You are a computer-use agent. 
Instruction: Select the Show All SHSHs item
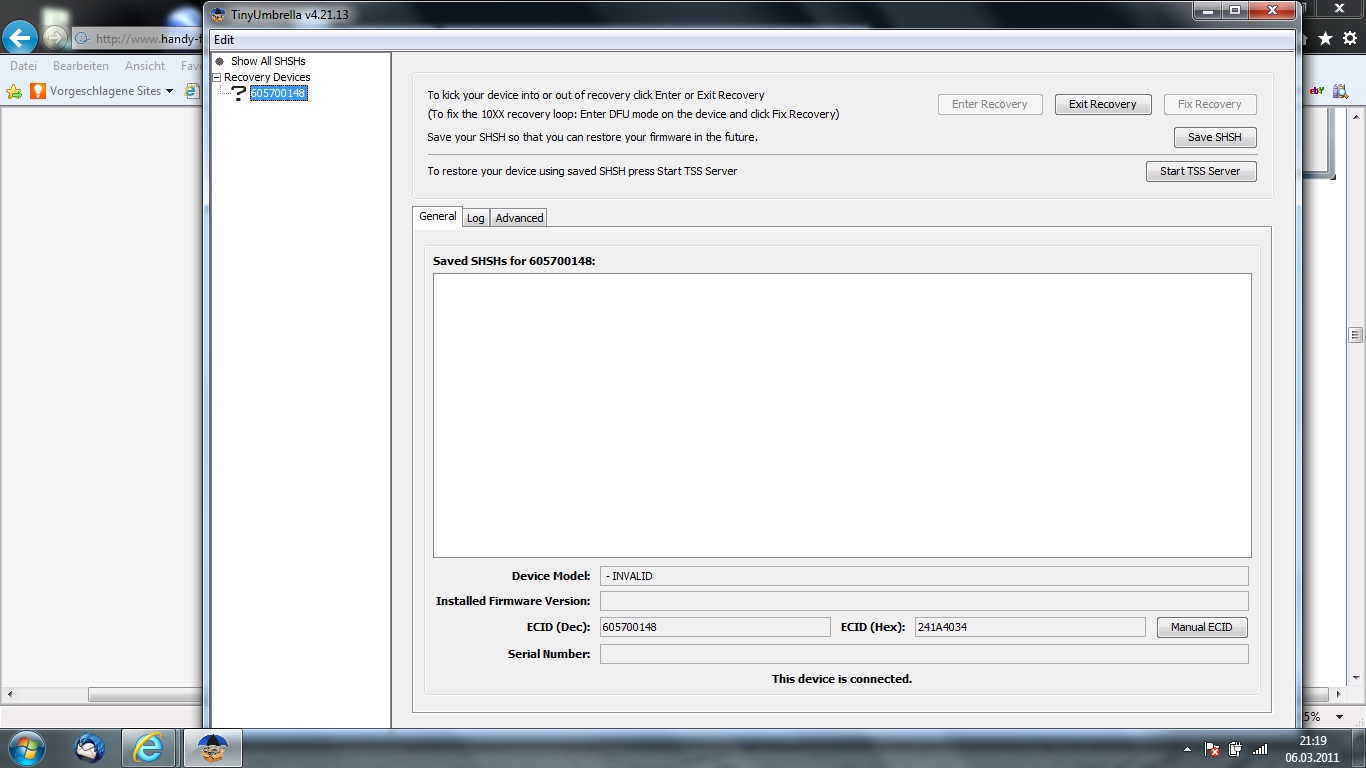(x=267, y=61)
